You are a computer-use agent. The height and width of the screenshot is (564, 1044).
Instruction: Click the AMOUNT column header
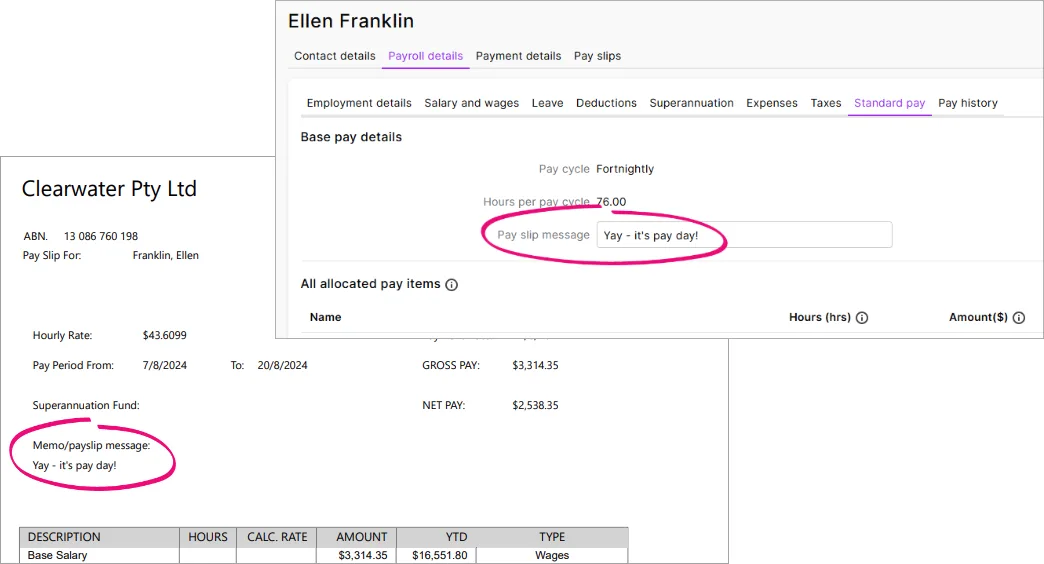[x=362, y=537]
